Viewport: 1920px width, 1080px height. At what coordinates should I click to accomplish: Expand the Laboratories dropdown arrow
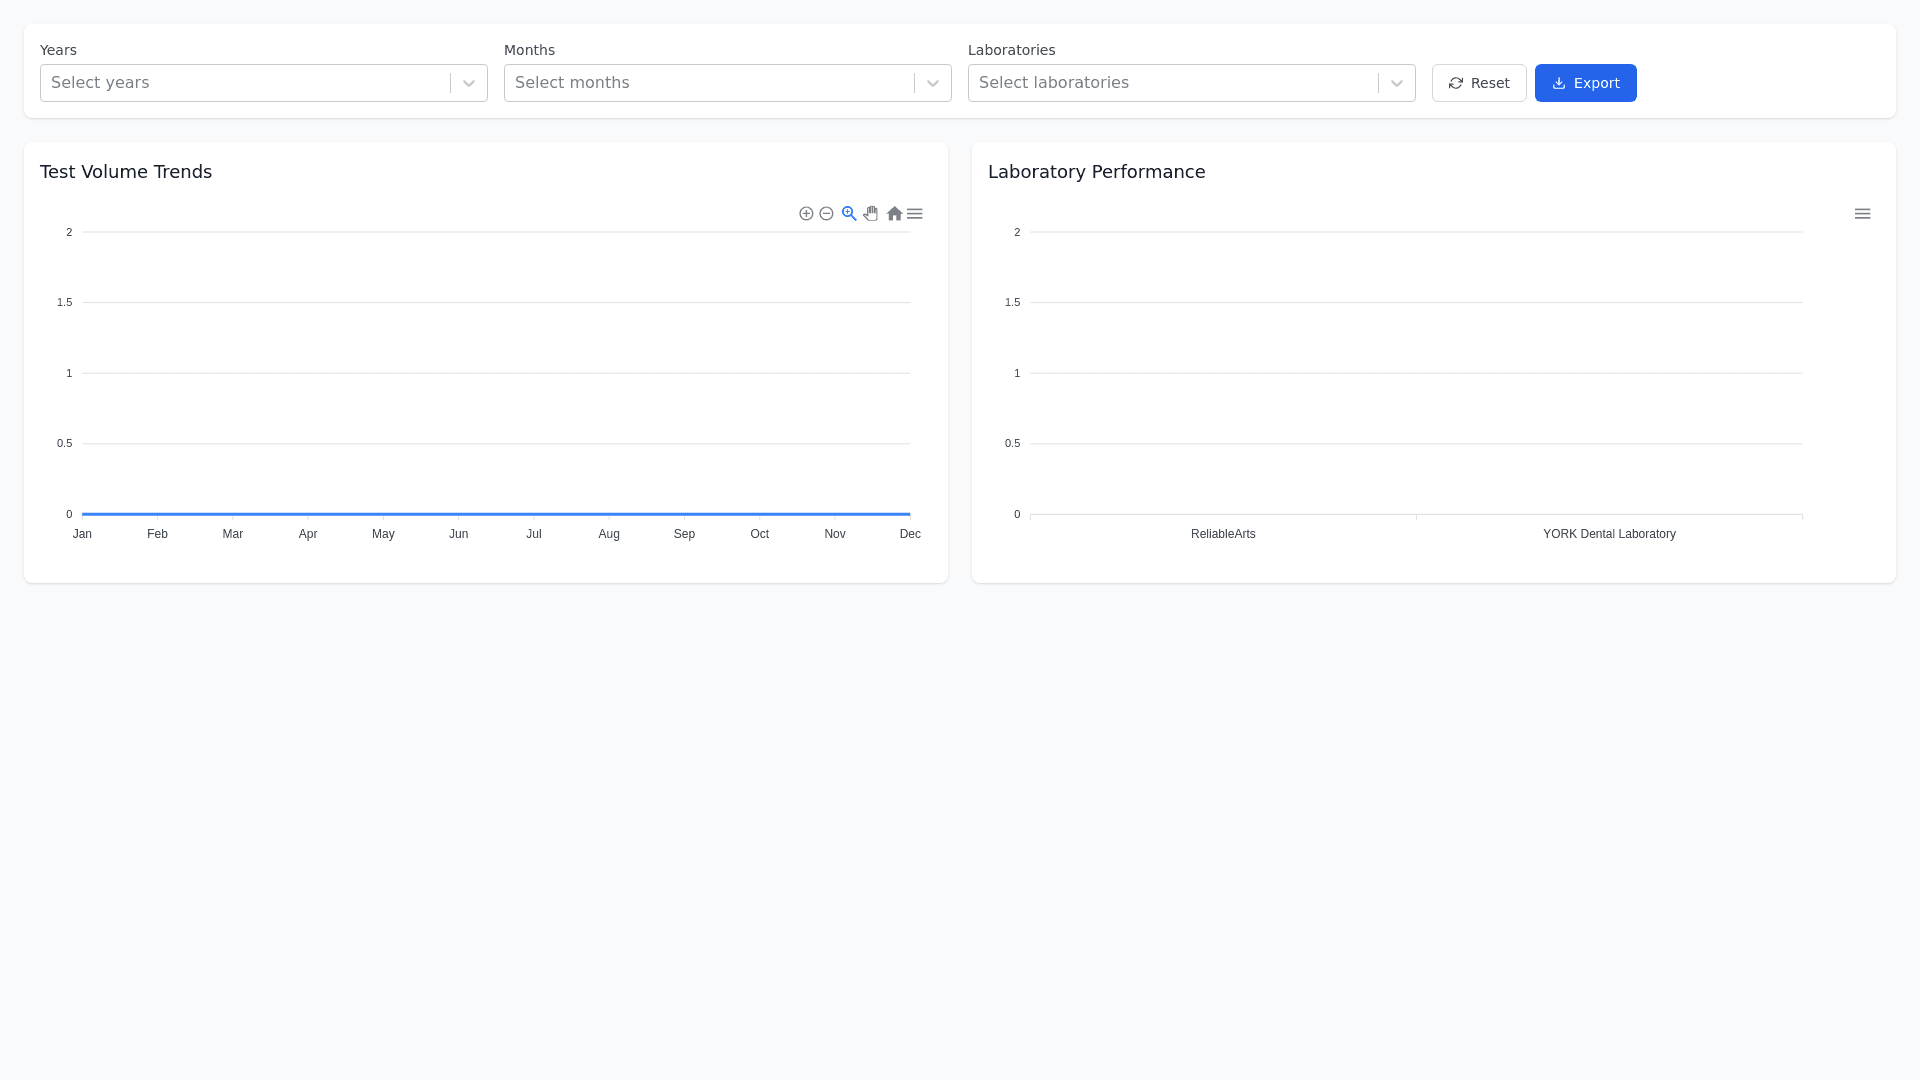(x=1397, y=83)
